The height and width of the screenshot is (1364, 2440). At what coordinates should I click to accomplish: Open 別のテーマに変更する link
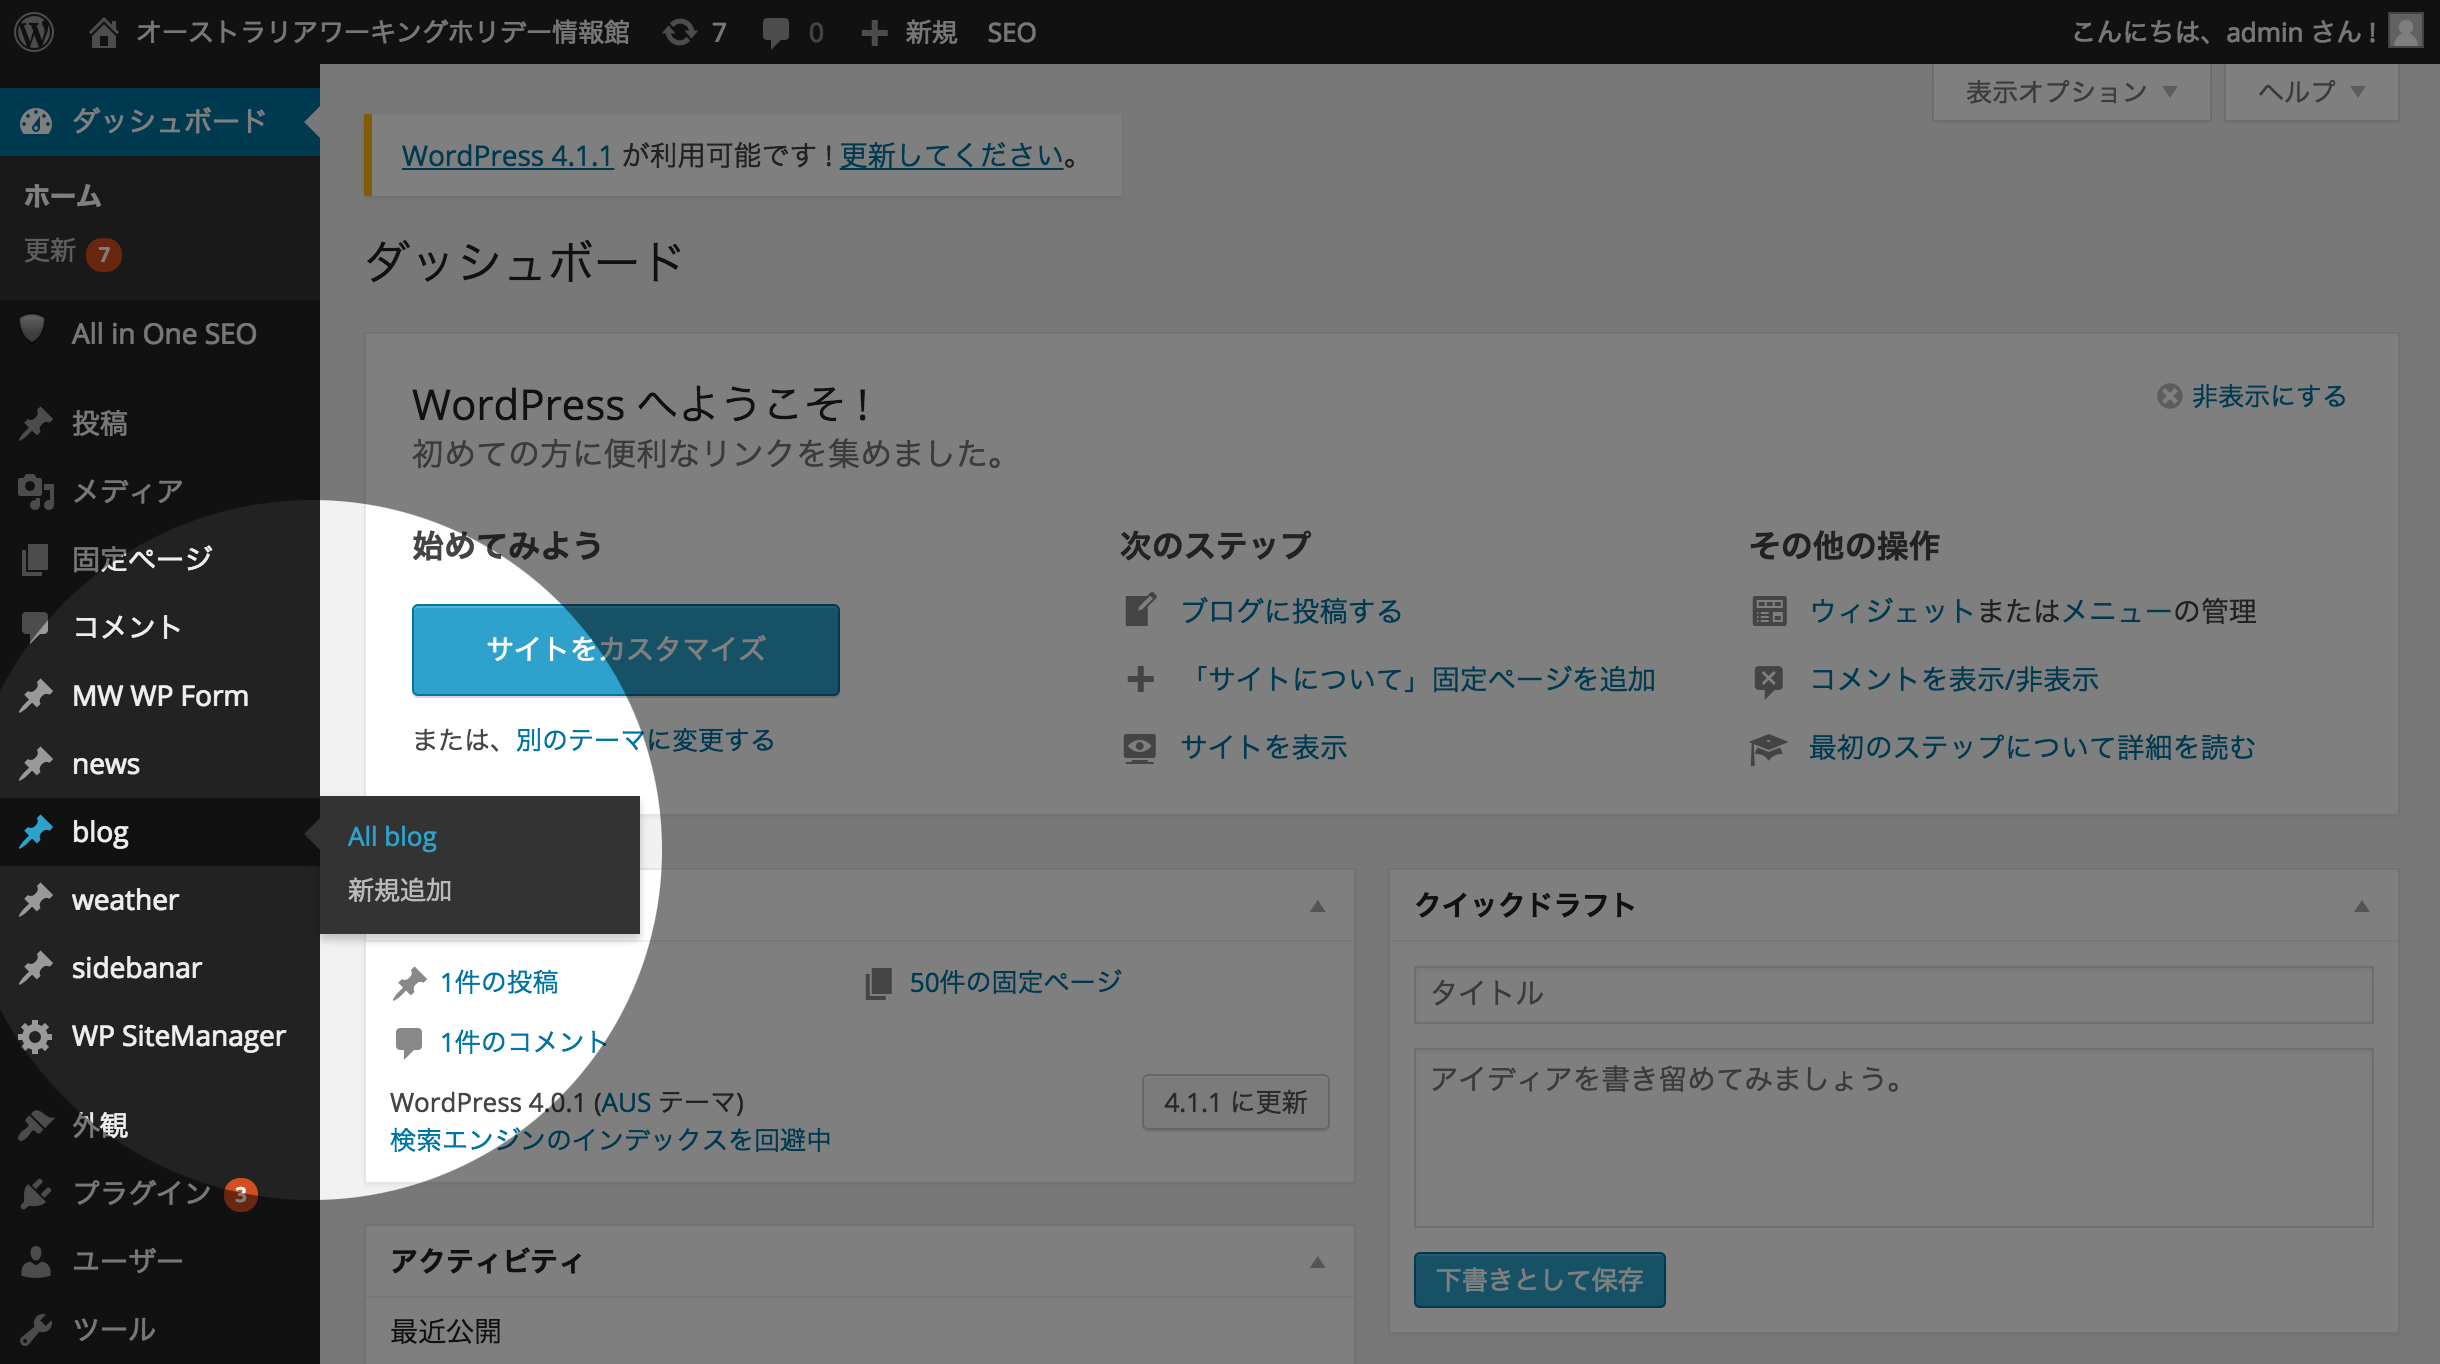[x=645, y=740]
